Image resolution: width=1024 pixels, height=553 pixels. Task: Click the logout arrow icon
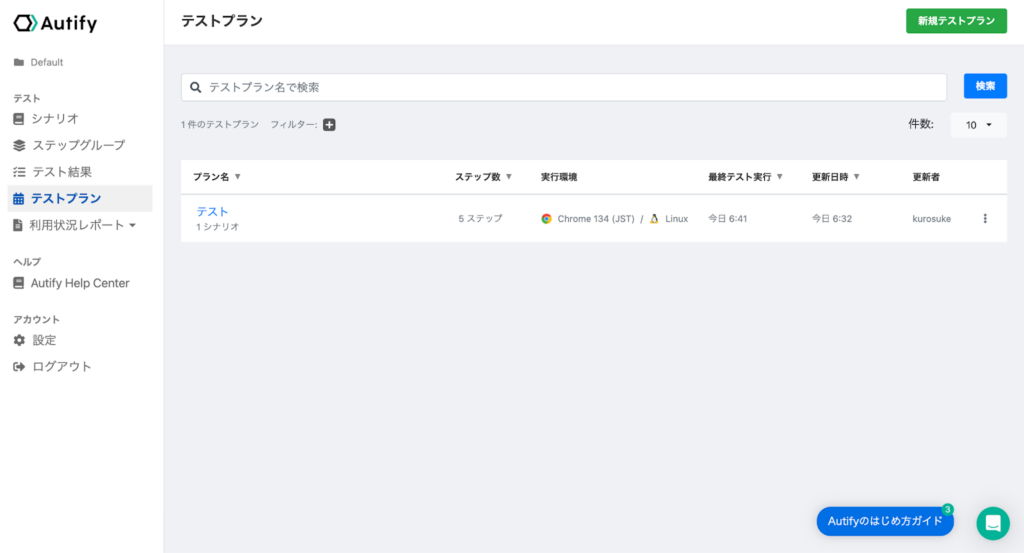(19, 367)
